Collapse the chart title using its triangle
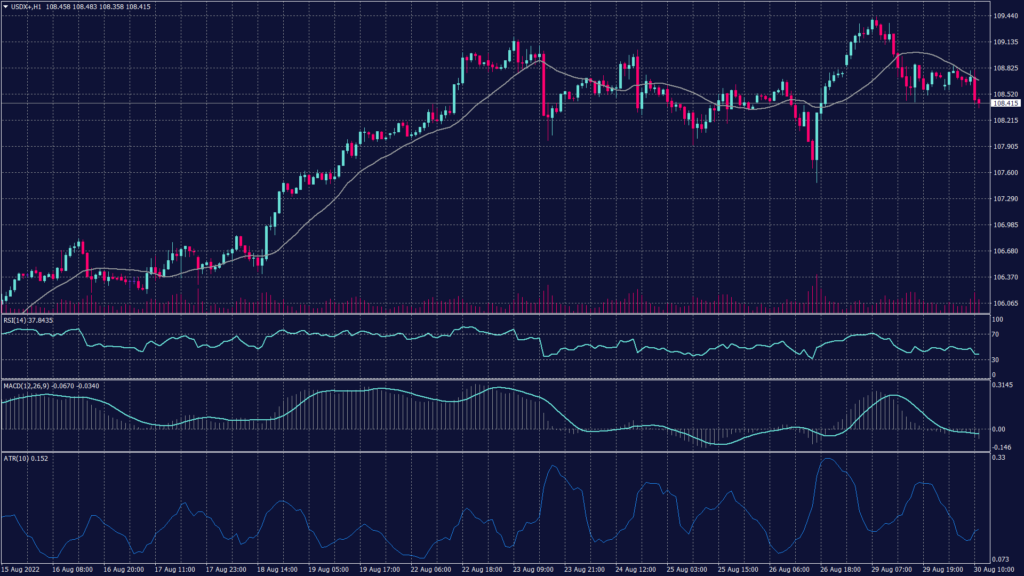 tap(6, 7)
